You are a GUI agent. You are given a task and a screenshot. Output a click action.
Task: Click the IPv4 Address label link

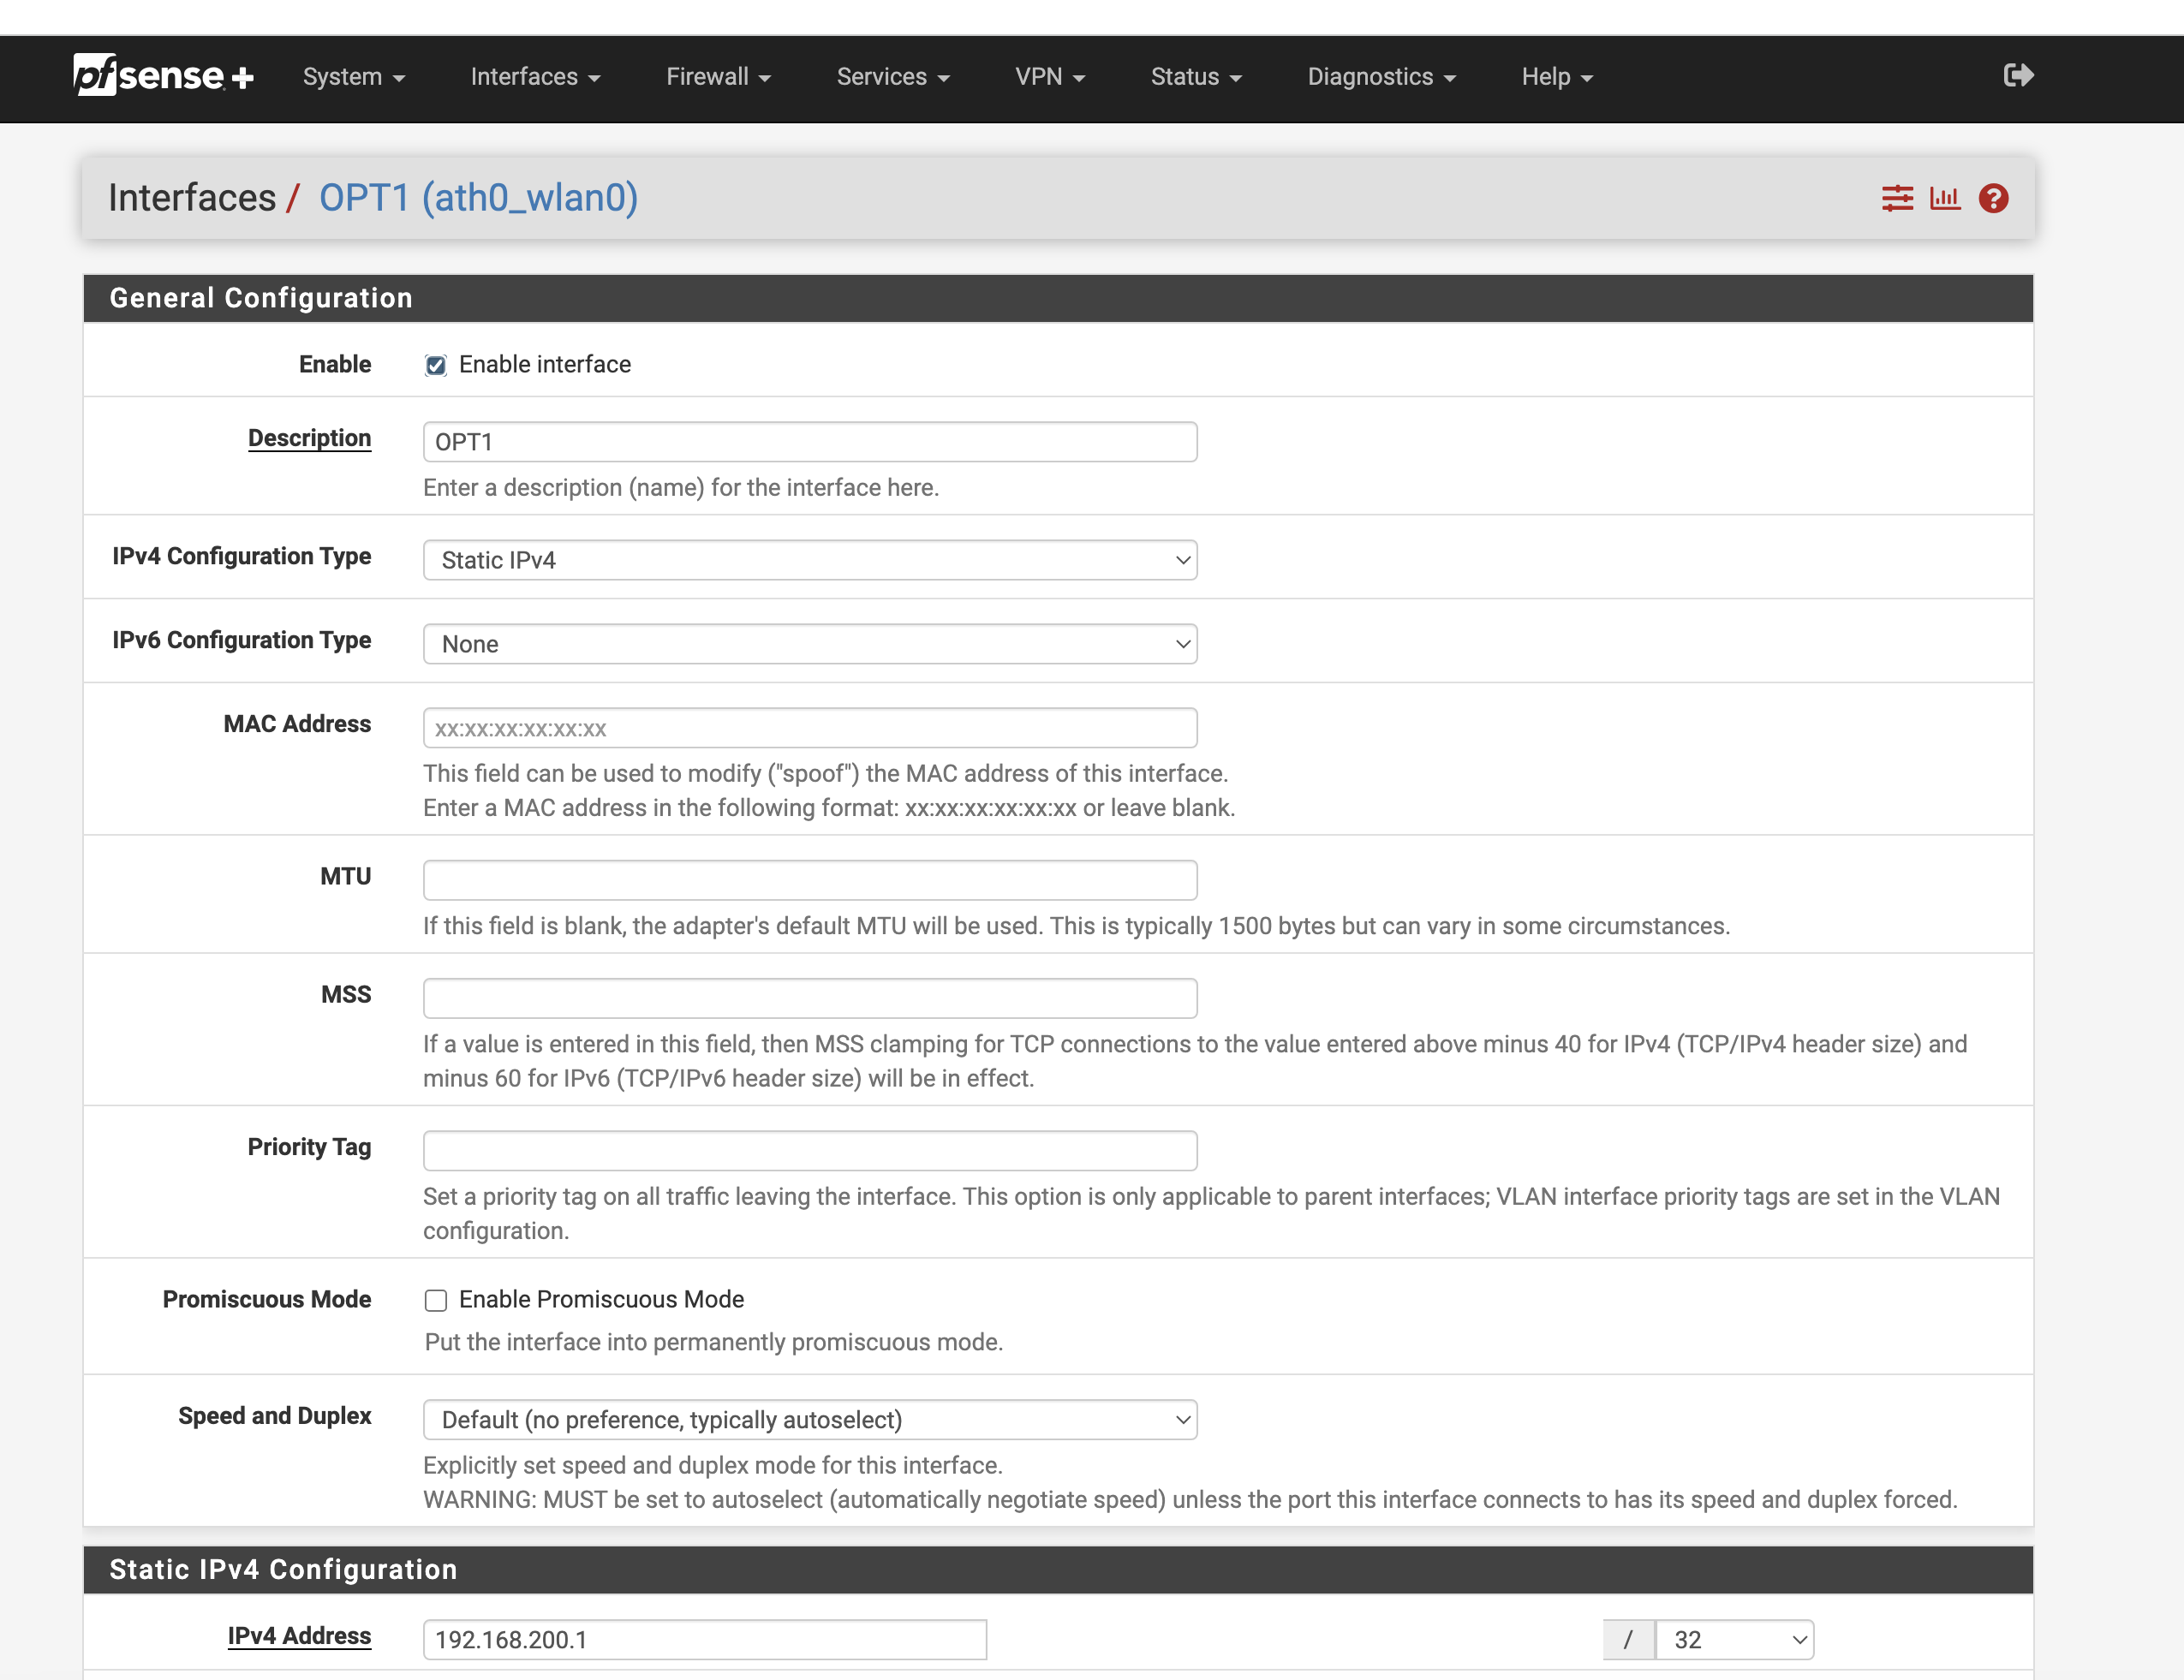(x=299, y=1636)
